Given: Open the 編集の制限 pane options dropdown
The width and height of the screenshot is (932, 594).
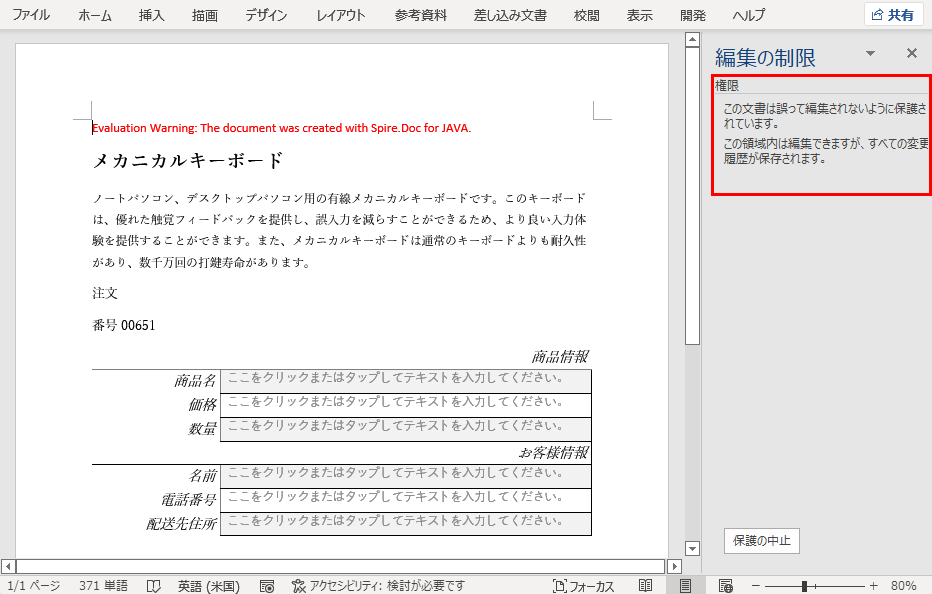Looking at the screenshot, I should click(869, 53).
